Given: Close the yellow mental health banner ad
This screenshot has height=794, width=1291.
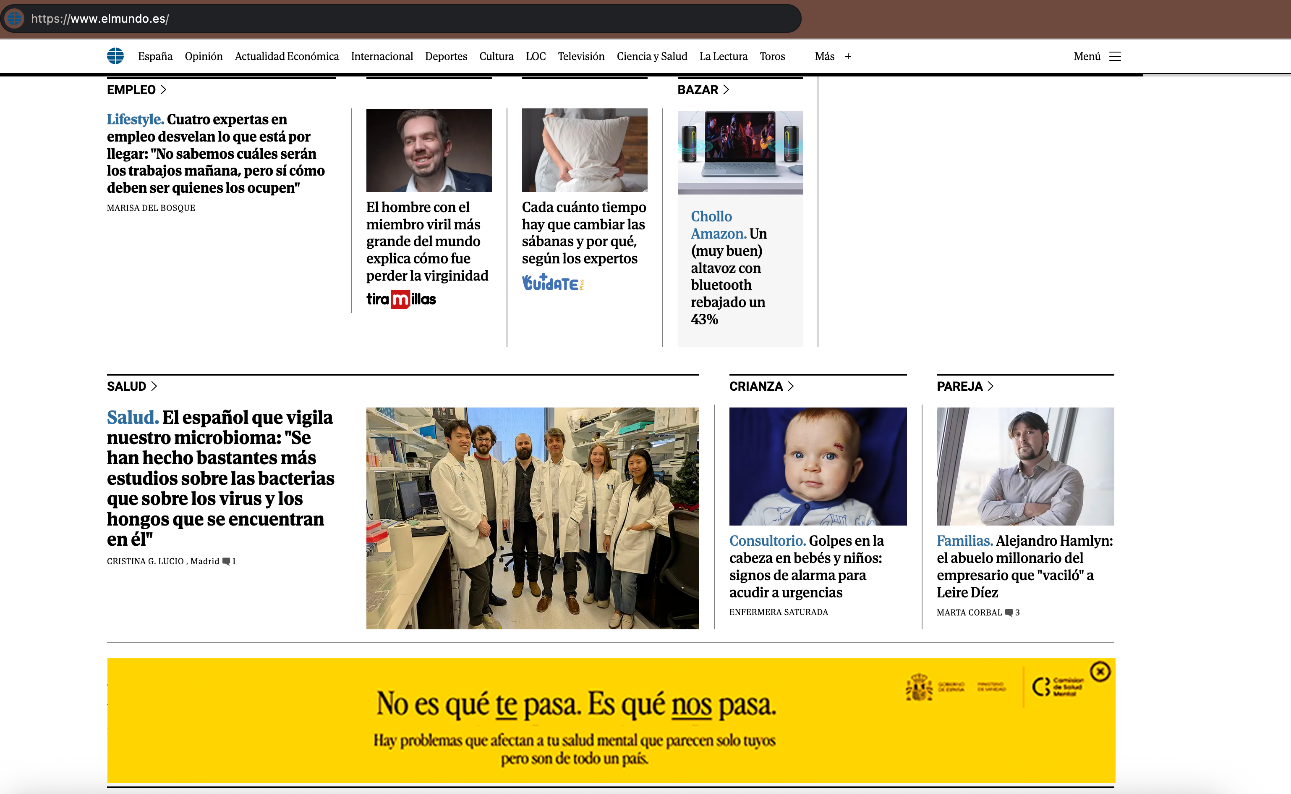Looking at the screenshot, I should tap(1100, 672).
